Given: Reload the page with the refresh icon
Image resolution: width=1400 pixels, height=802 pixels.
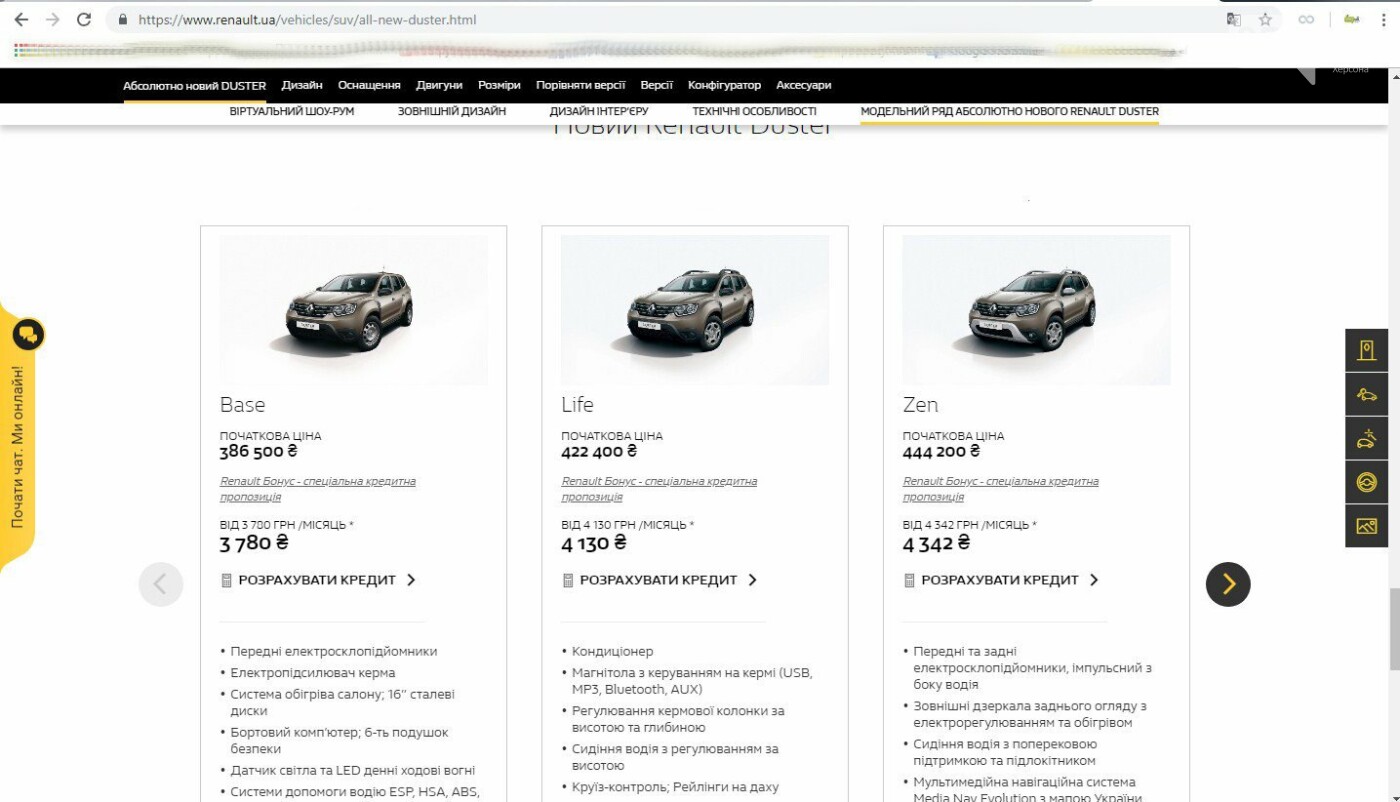Looking at the screenshot, I should click(x=84, y=19).
